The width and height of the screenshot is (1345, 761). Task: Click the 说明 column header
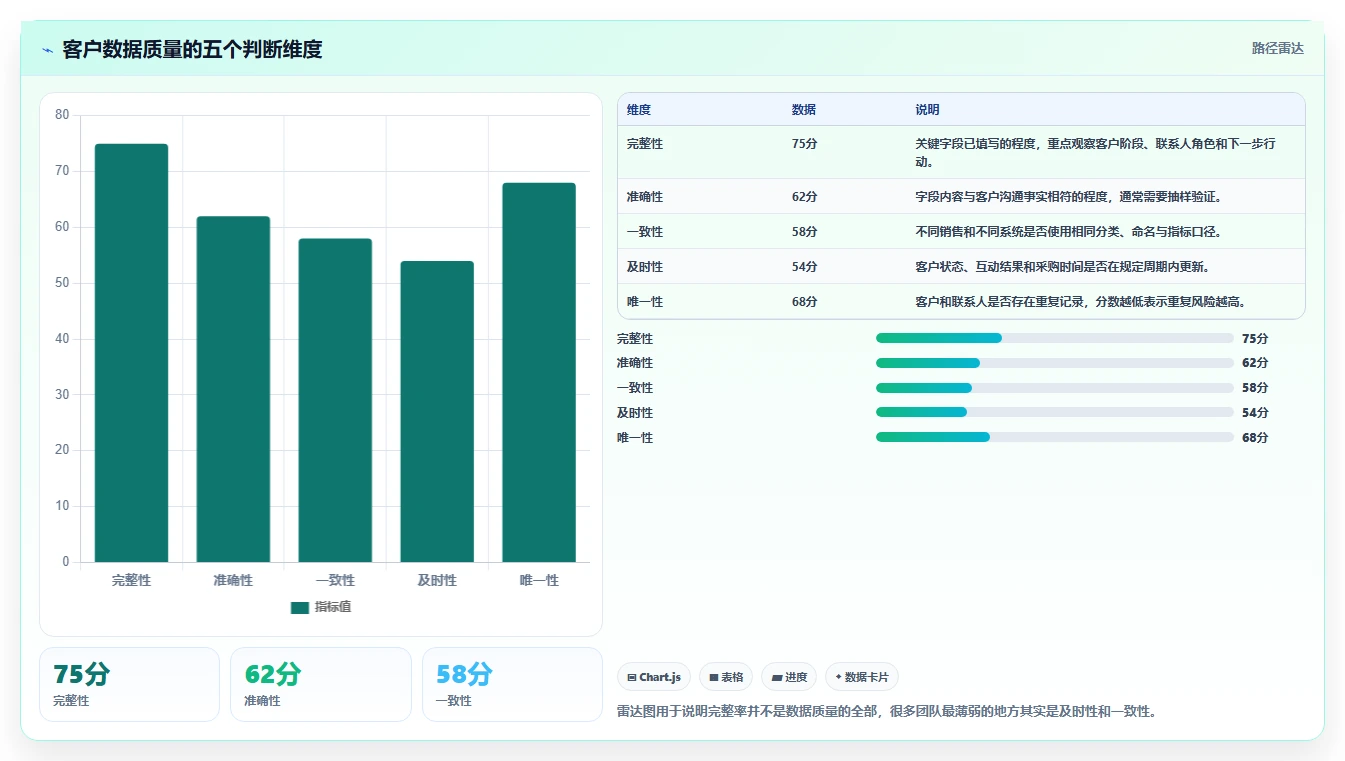click(x=927, y=110)
